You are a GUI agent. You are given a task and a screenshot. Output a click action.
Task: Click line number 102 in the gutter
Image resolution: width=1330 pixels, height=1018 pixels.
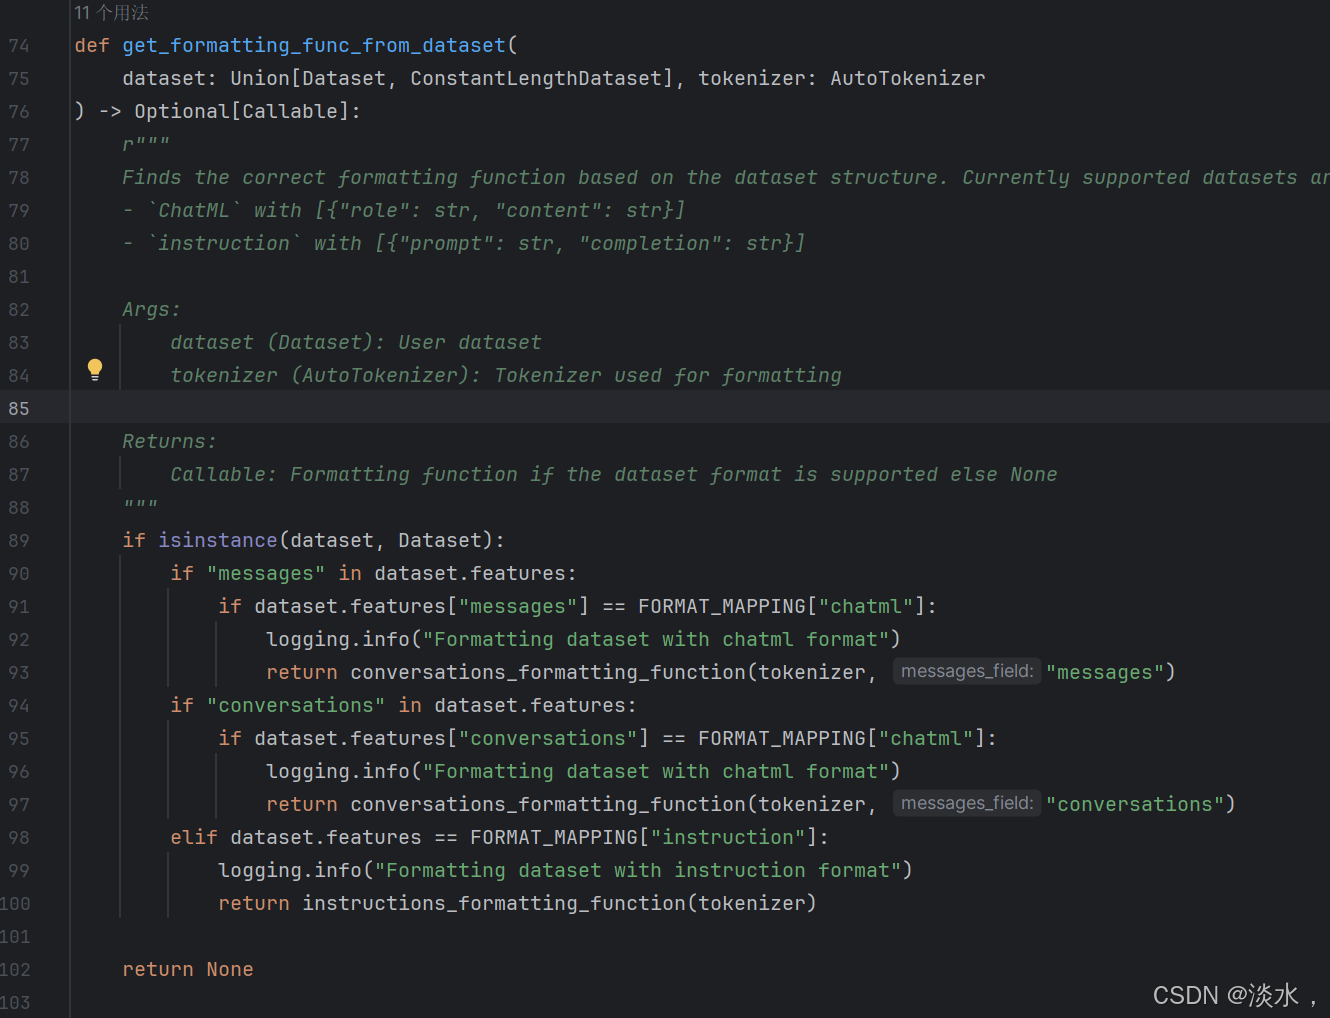[15, 970]
